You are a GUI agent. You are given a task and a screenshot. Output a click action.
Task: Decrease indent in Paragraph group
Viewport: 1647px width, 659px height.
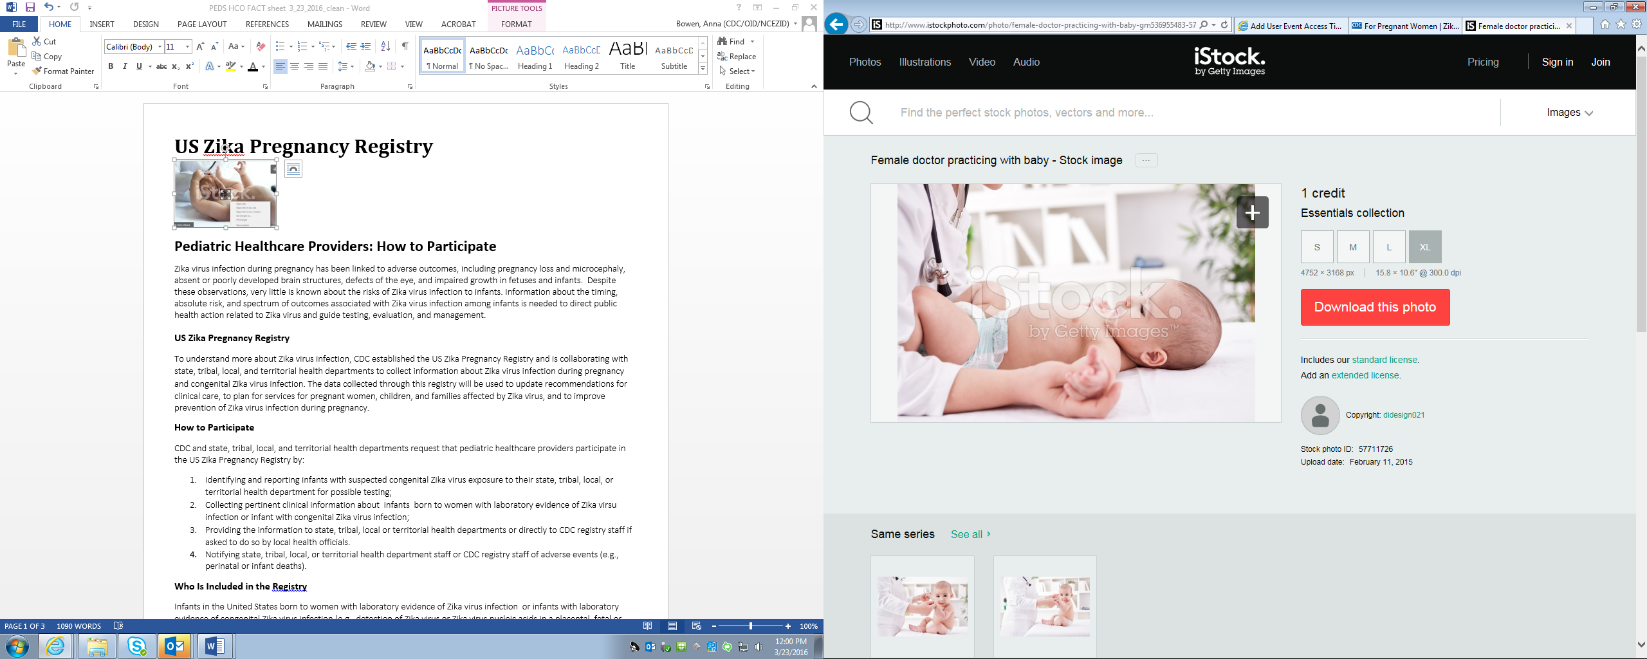click(351, 46)
